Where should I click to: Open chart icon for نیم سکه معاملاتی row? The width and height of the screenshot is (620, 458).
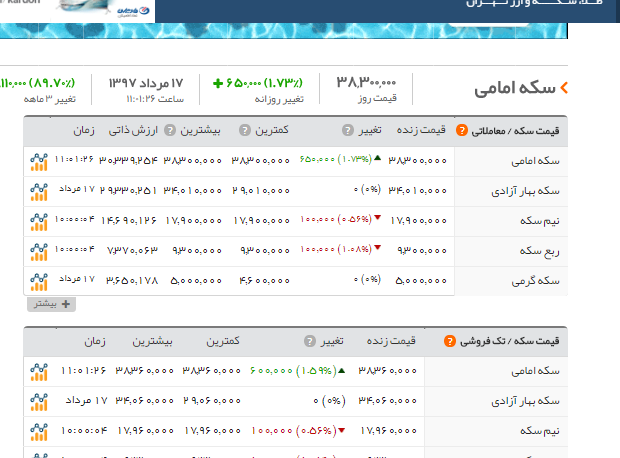click(39, 222)
